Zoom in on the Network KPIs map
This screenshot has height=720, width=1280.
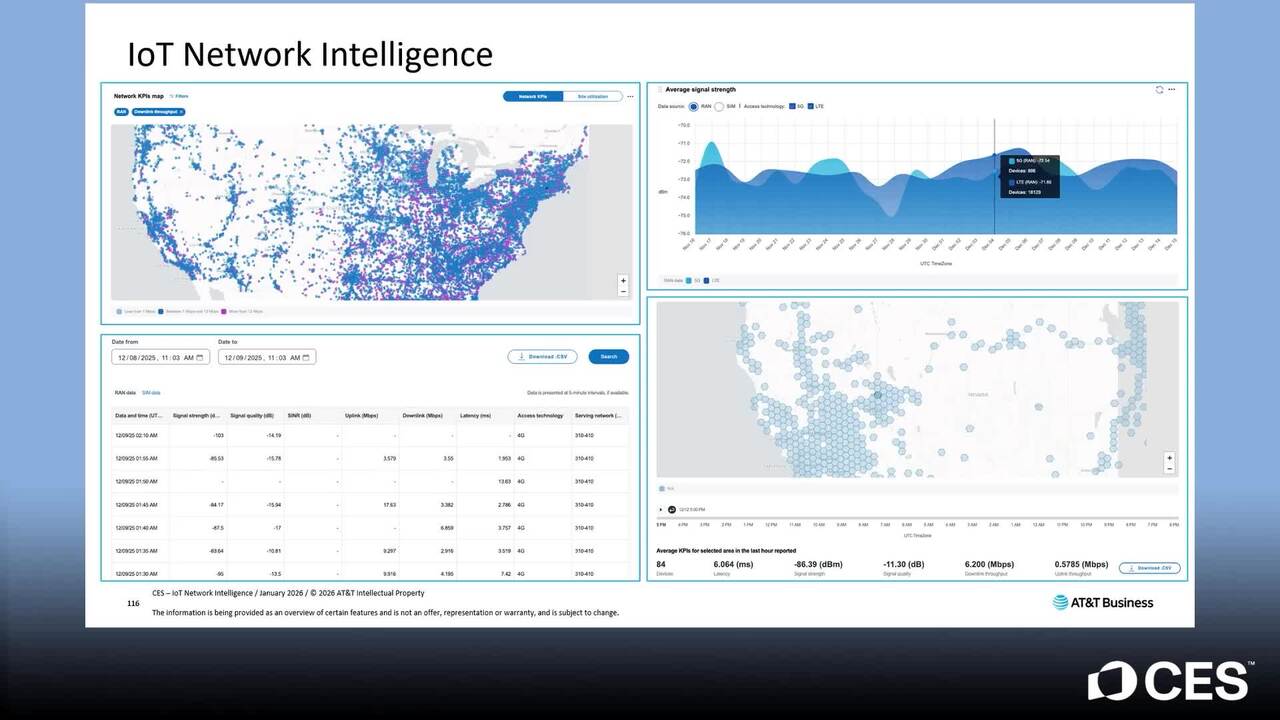(x=623, y=281)
